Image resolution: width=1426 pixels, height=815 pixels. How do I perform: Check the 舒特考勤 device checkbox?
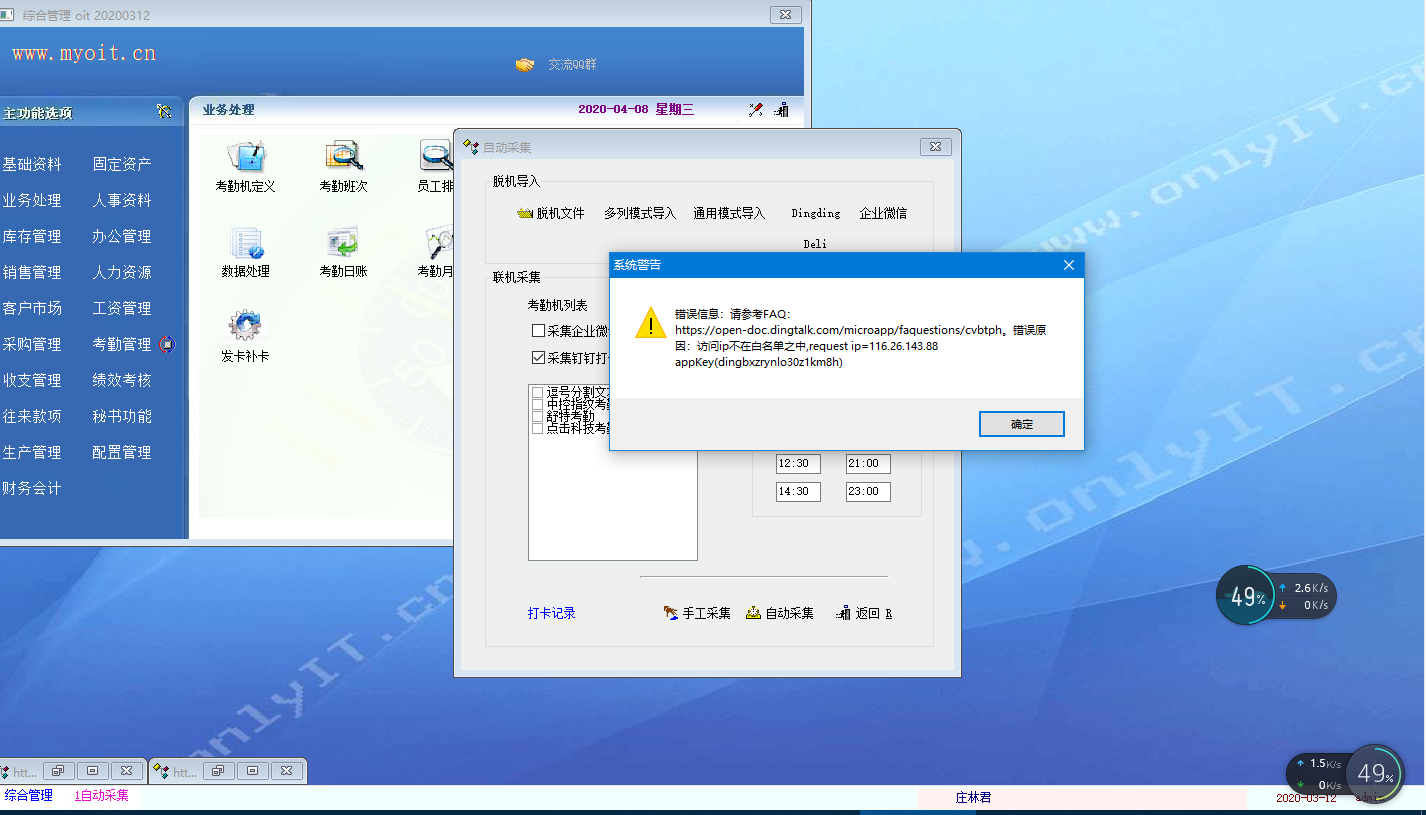tap(538, 416)
